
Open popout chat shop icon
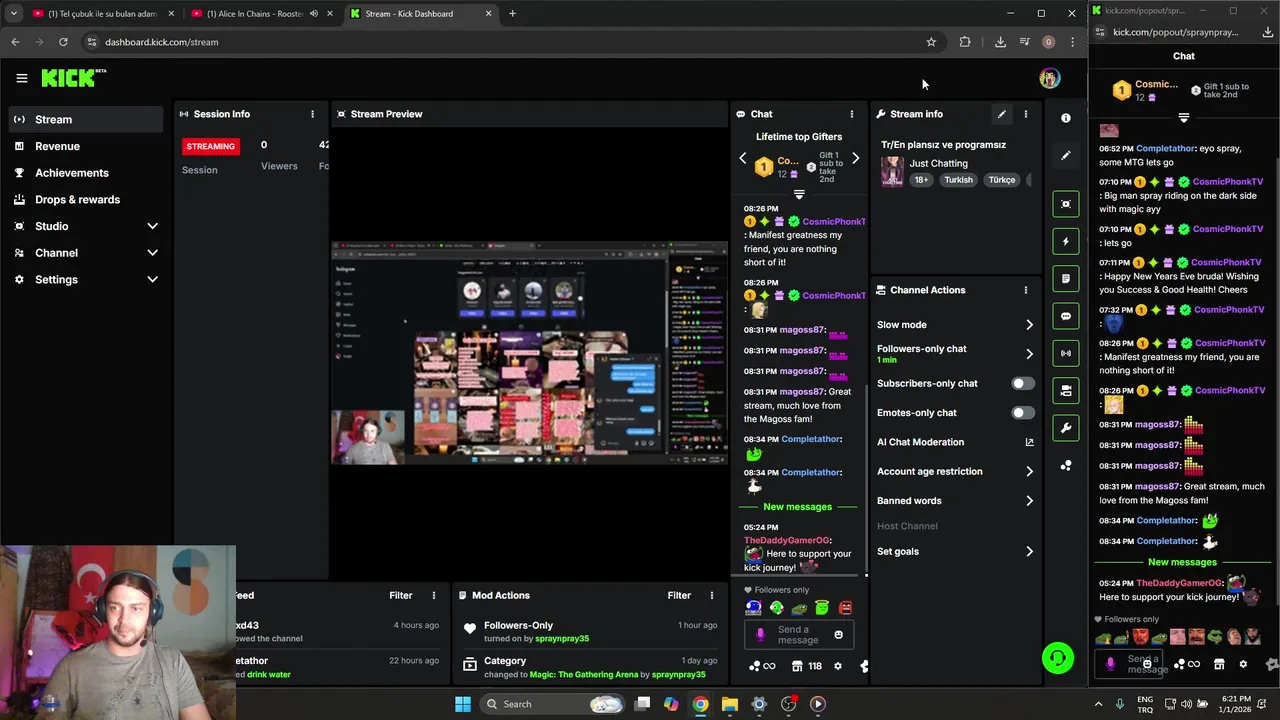[x=1219, y=664]
